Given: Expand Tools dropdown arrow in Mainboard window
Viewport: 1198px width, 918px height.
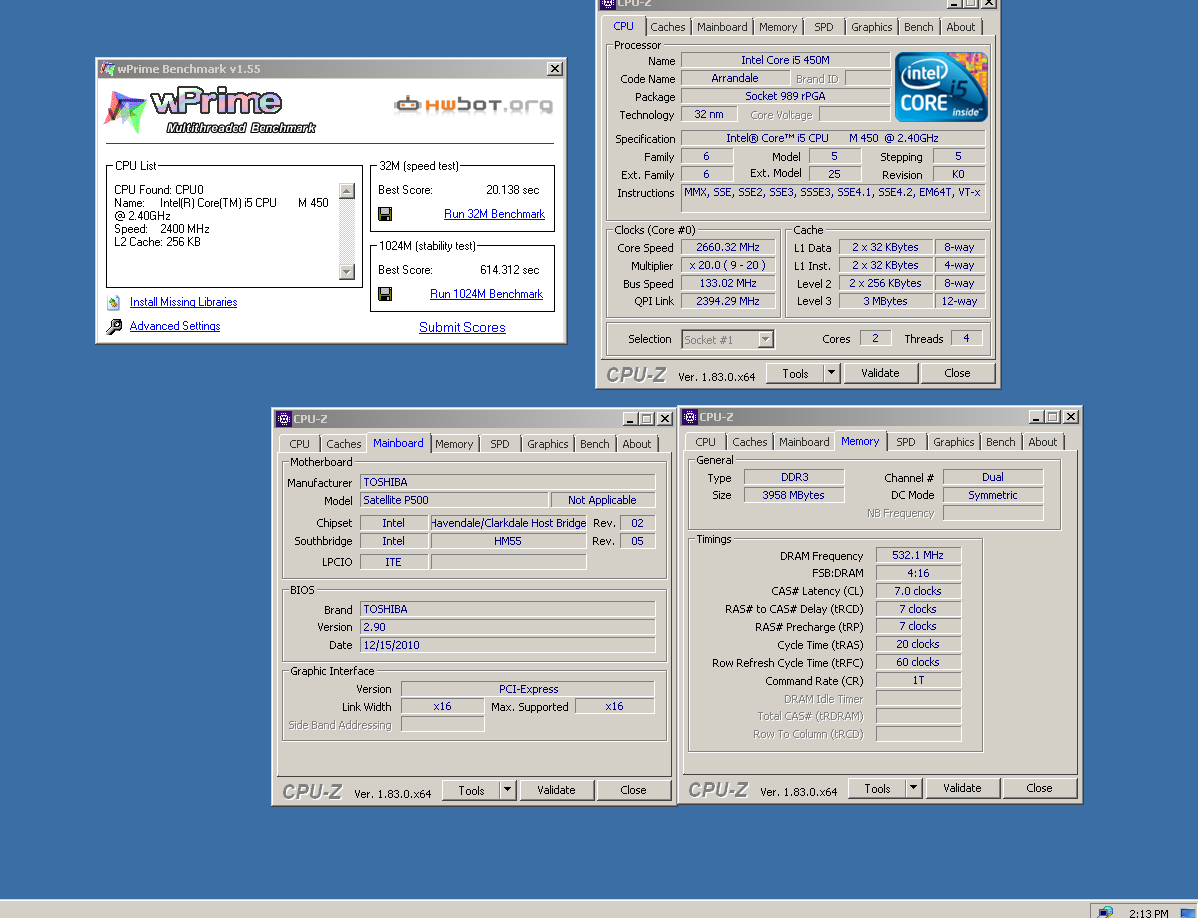Looking at the screenshot, I should 507,790.
